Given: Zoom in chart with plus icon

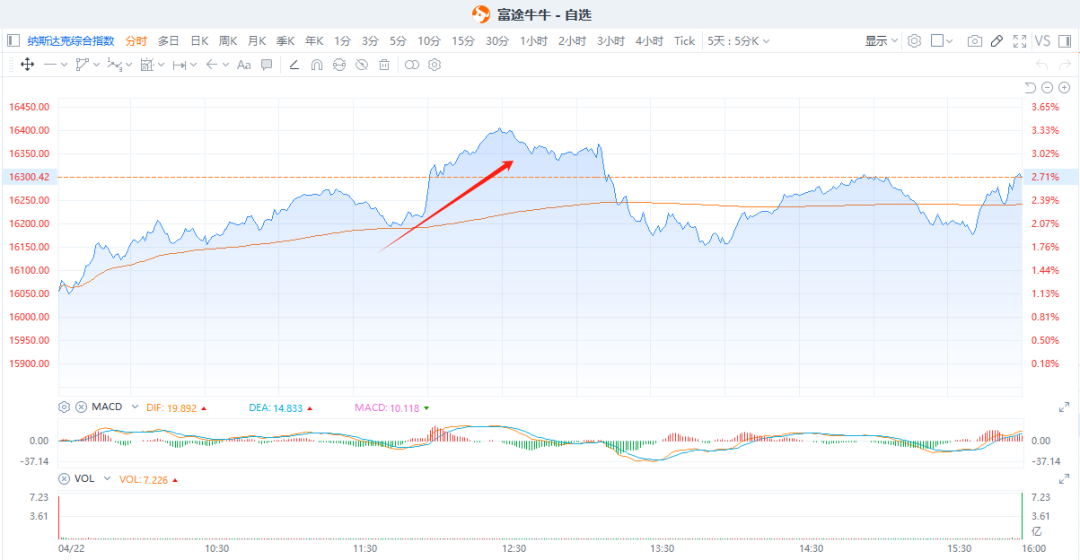Looking at the screenshot, I should click(1064, 87).
